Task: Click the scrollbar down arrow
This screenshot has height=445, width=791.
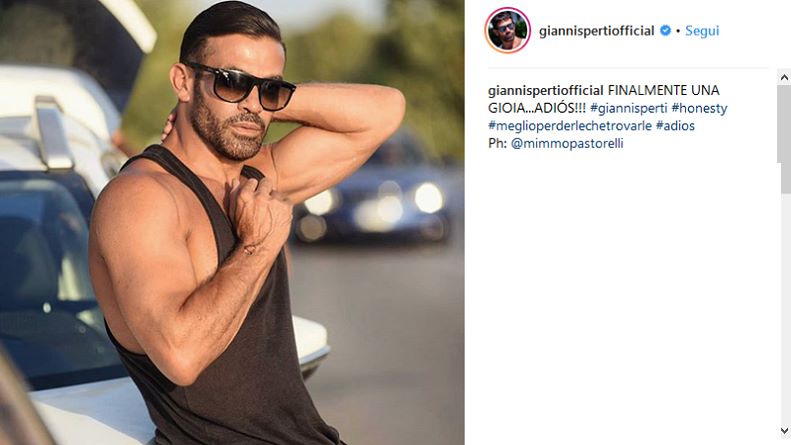Action: pos(784,430)
